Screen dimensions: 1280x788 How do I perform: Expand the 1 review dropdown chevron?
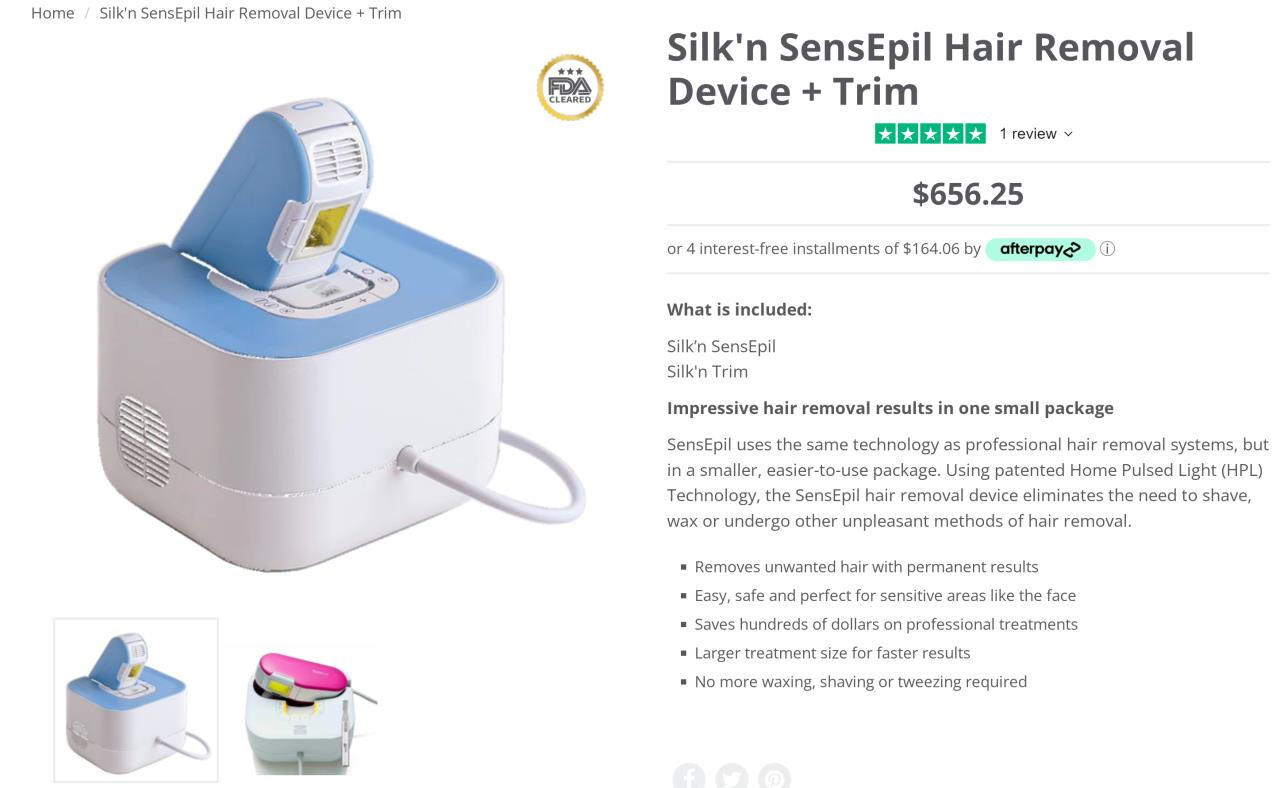click(x=1068, y=134)
